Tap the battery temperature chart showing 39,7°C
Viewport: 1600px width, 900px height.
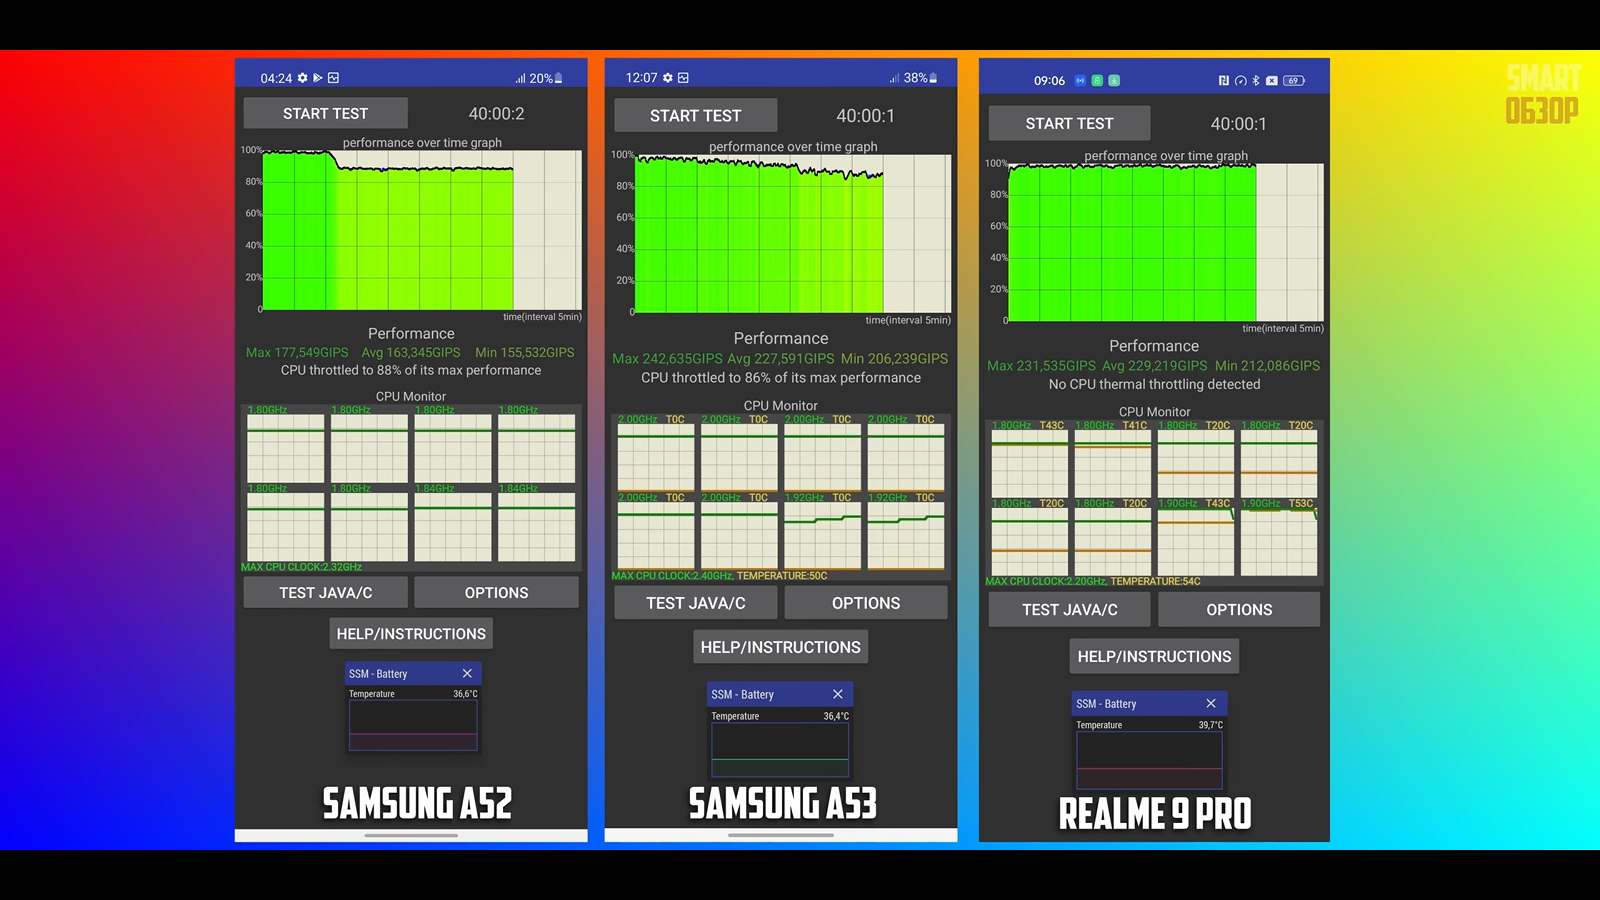[x=1149, y=760]
